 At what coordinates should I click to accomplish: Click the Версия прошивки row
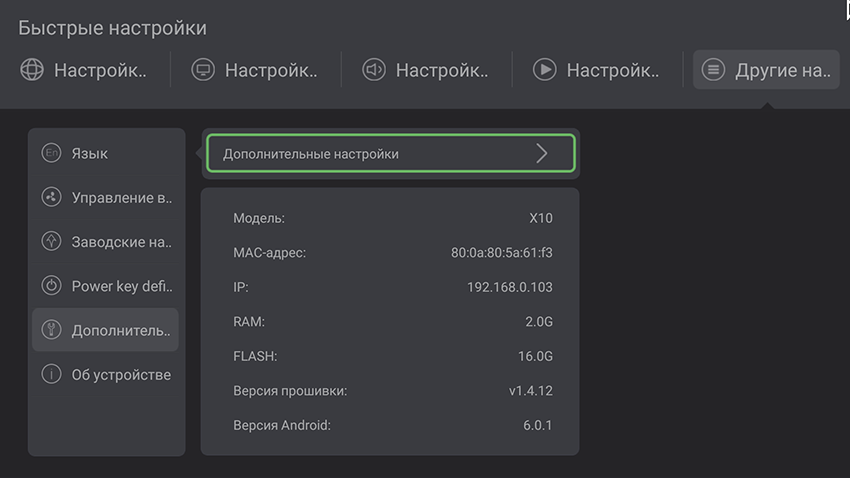390,390
